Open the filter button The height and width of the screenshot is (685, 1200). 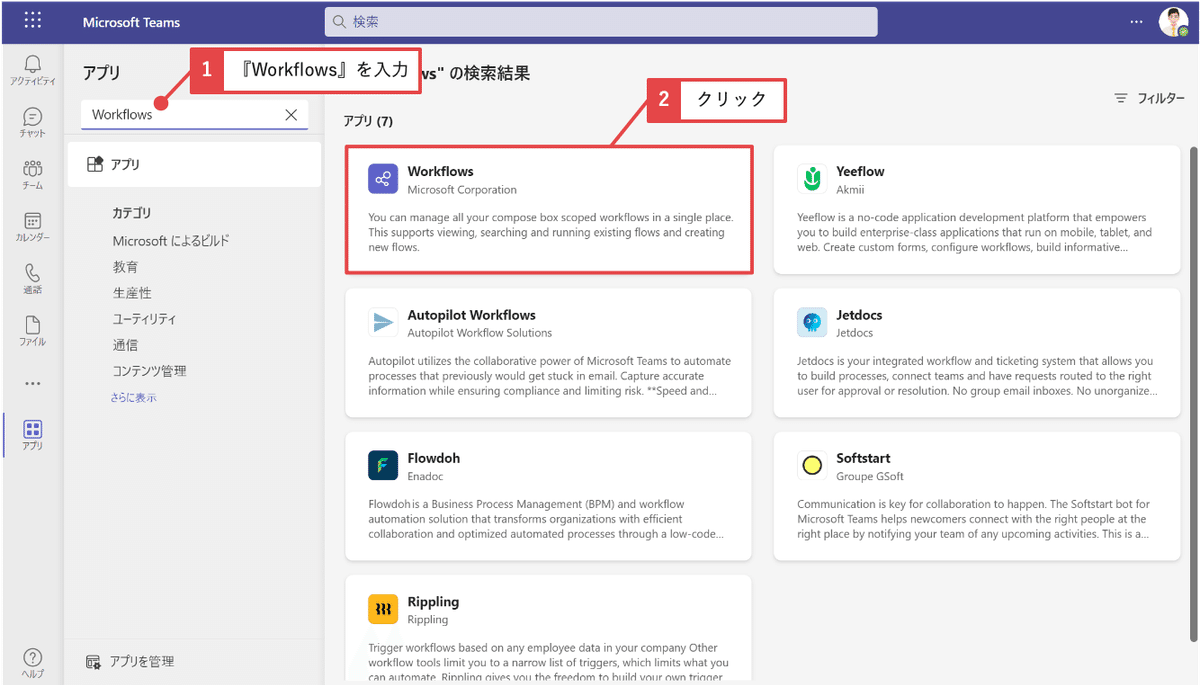[x=1149, y=98]
